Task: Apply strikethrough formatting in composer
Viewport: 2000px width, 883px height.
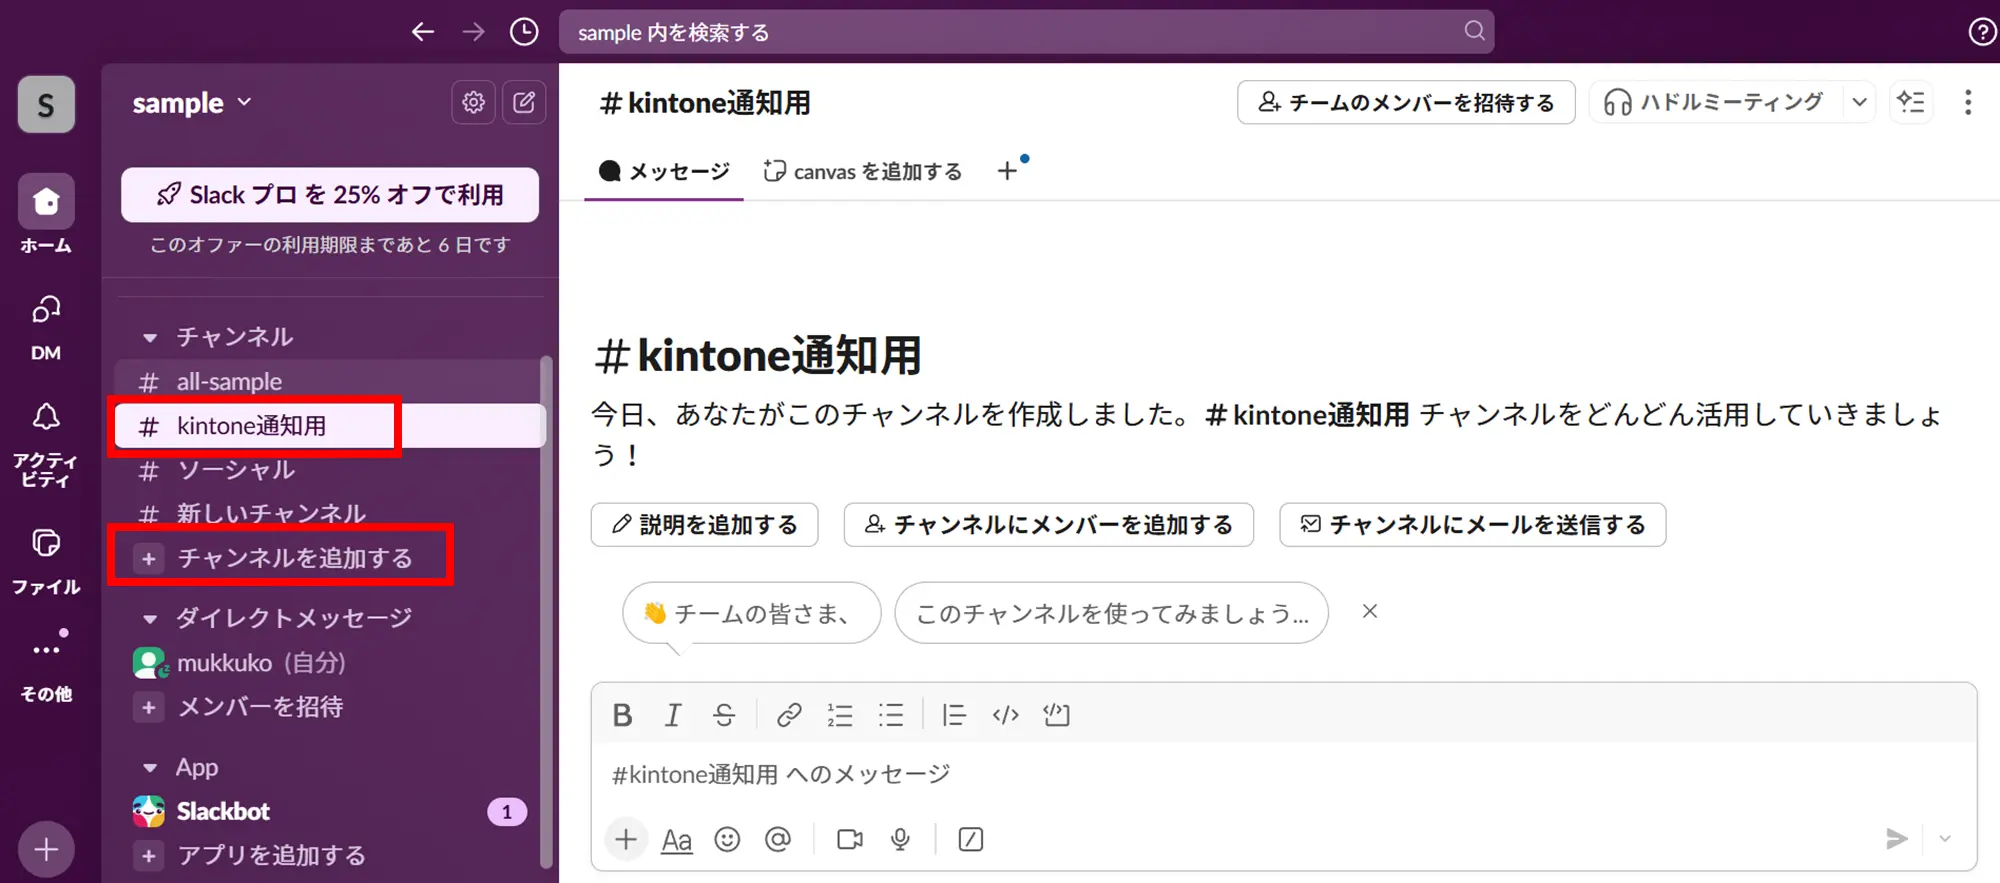Action: click(724, 715)
